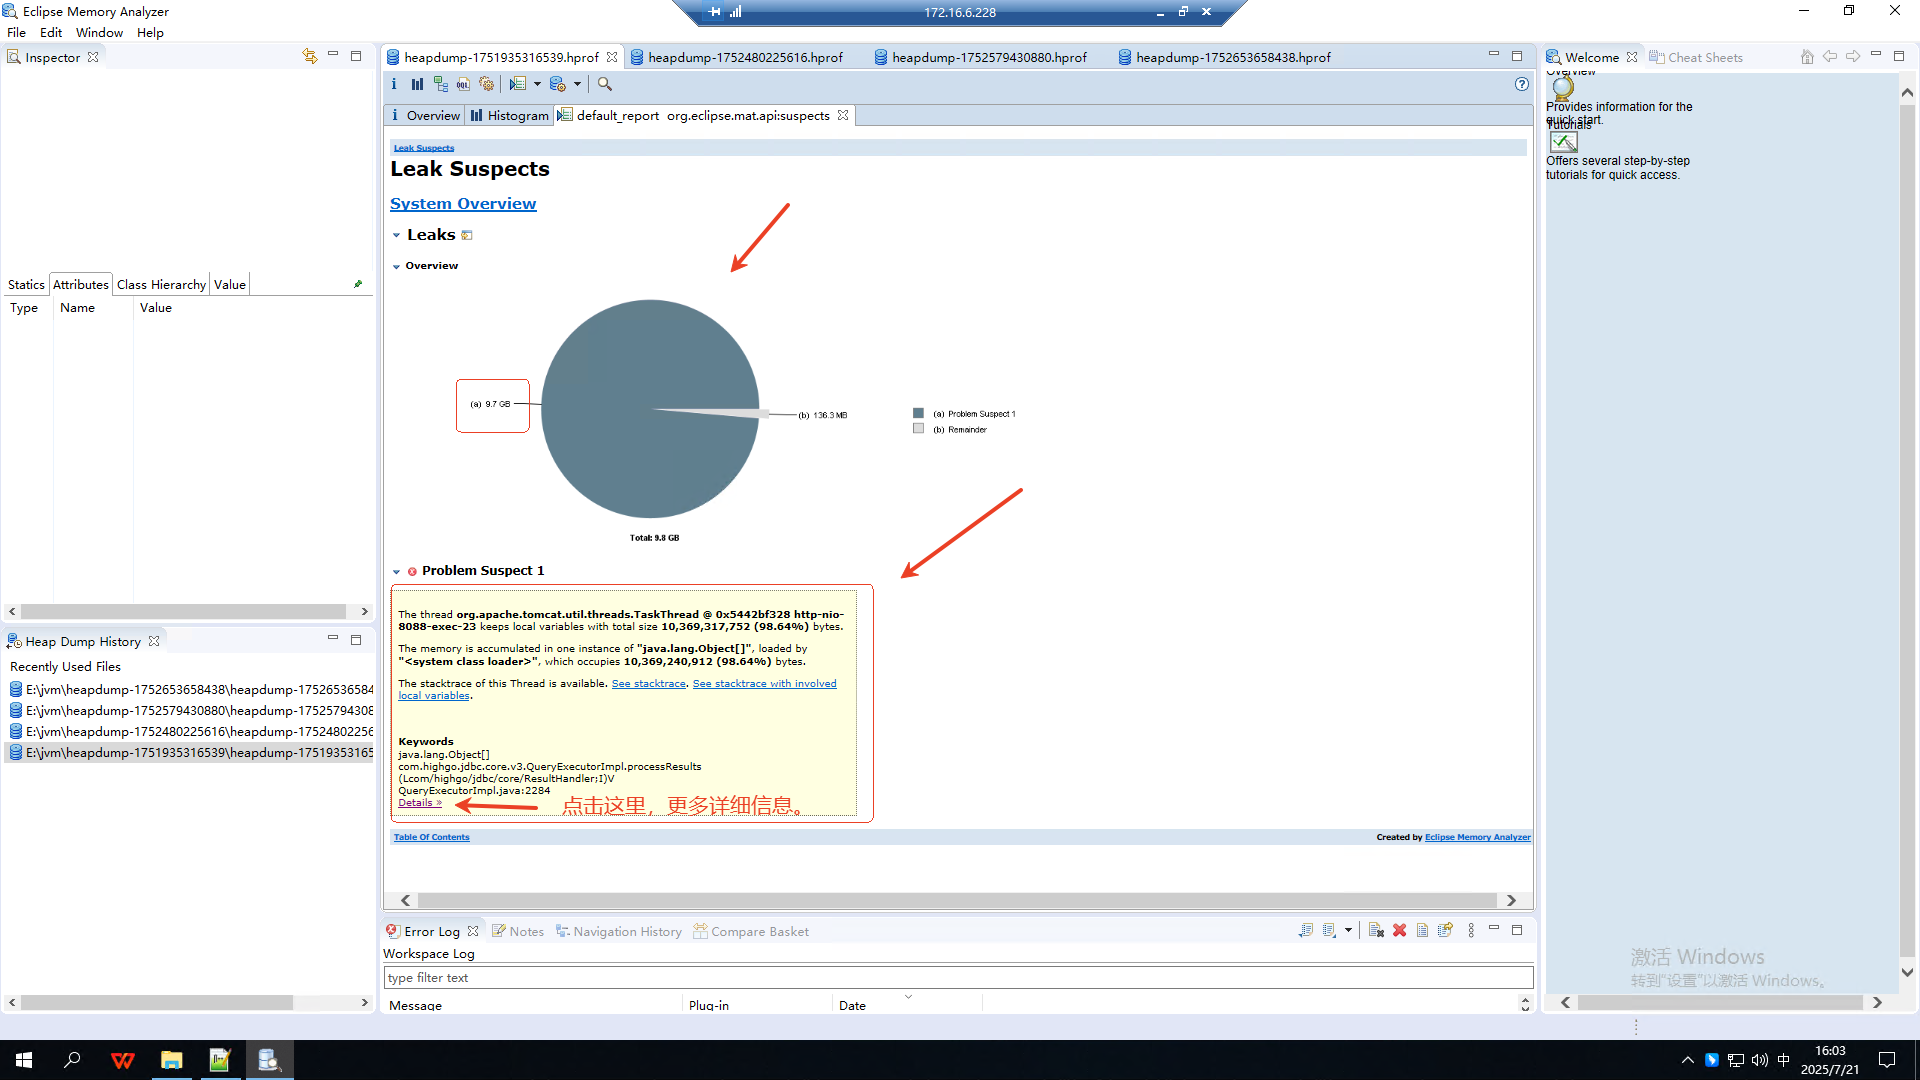Open the System Overview link

pos(463,204)
